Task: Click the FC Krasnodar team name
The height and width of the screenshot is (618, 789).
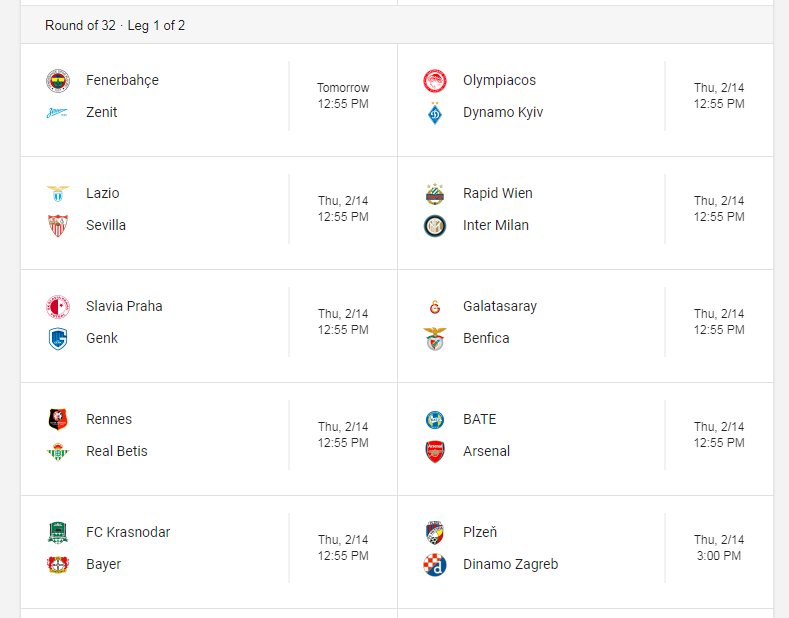Action: click(128, 532)
